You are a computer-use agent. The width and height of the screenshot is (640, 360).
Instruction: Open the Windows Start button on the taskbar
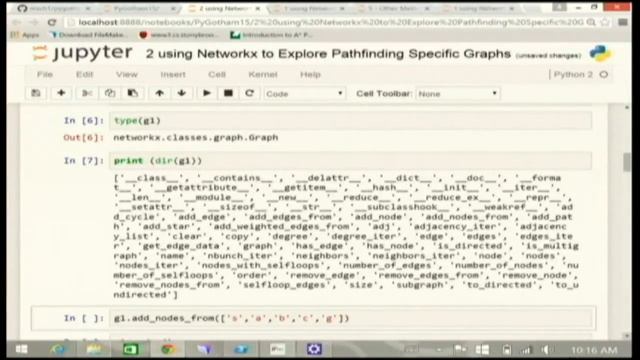click(x=21, y=349)
